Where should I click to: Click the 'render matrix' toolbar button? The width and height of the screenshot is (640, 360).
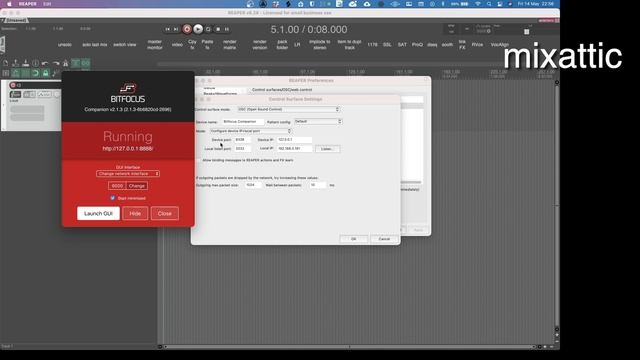click(x=230, y=44)
